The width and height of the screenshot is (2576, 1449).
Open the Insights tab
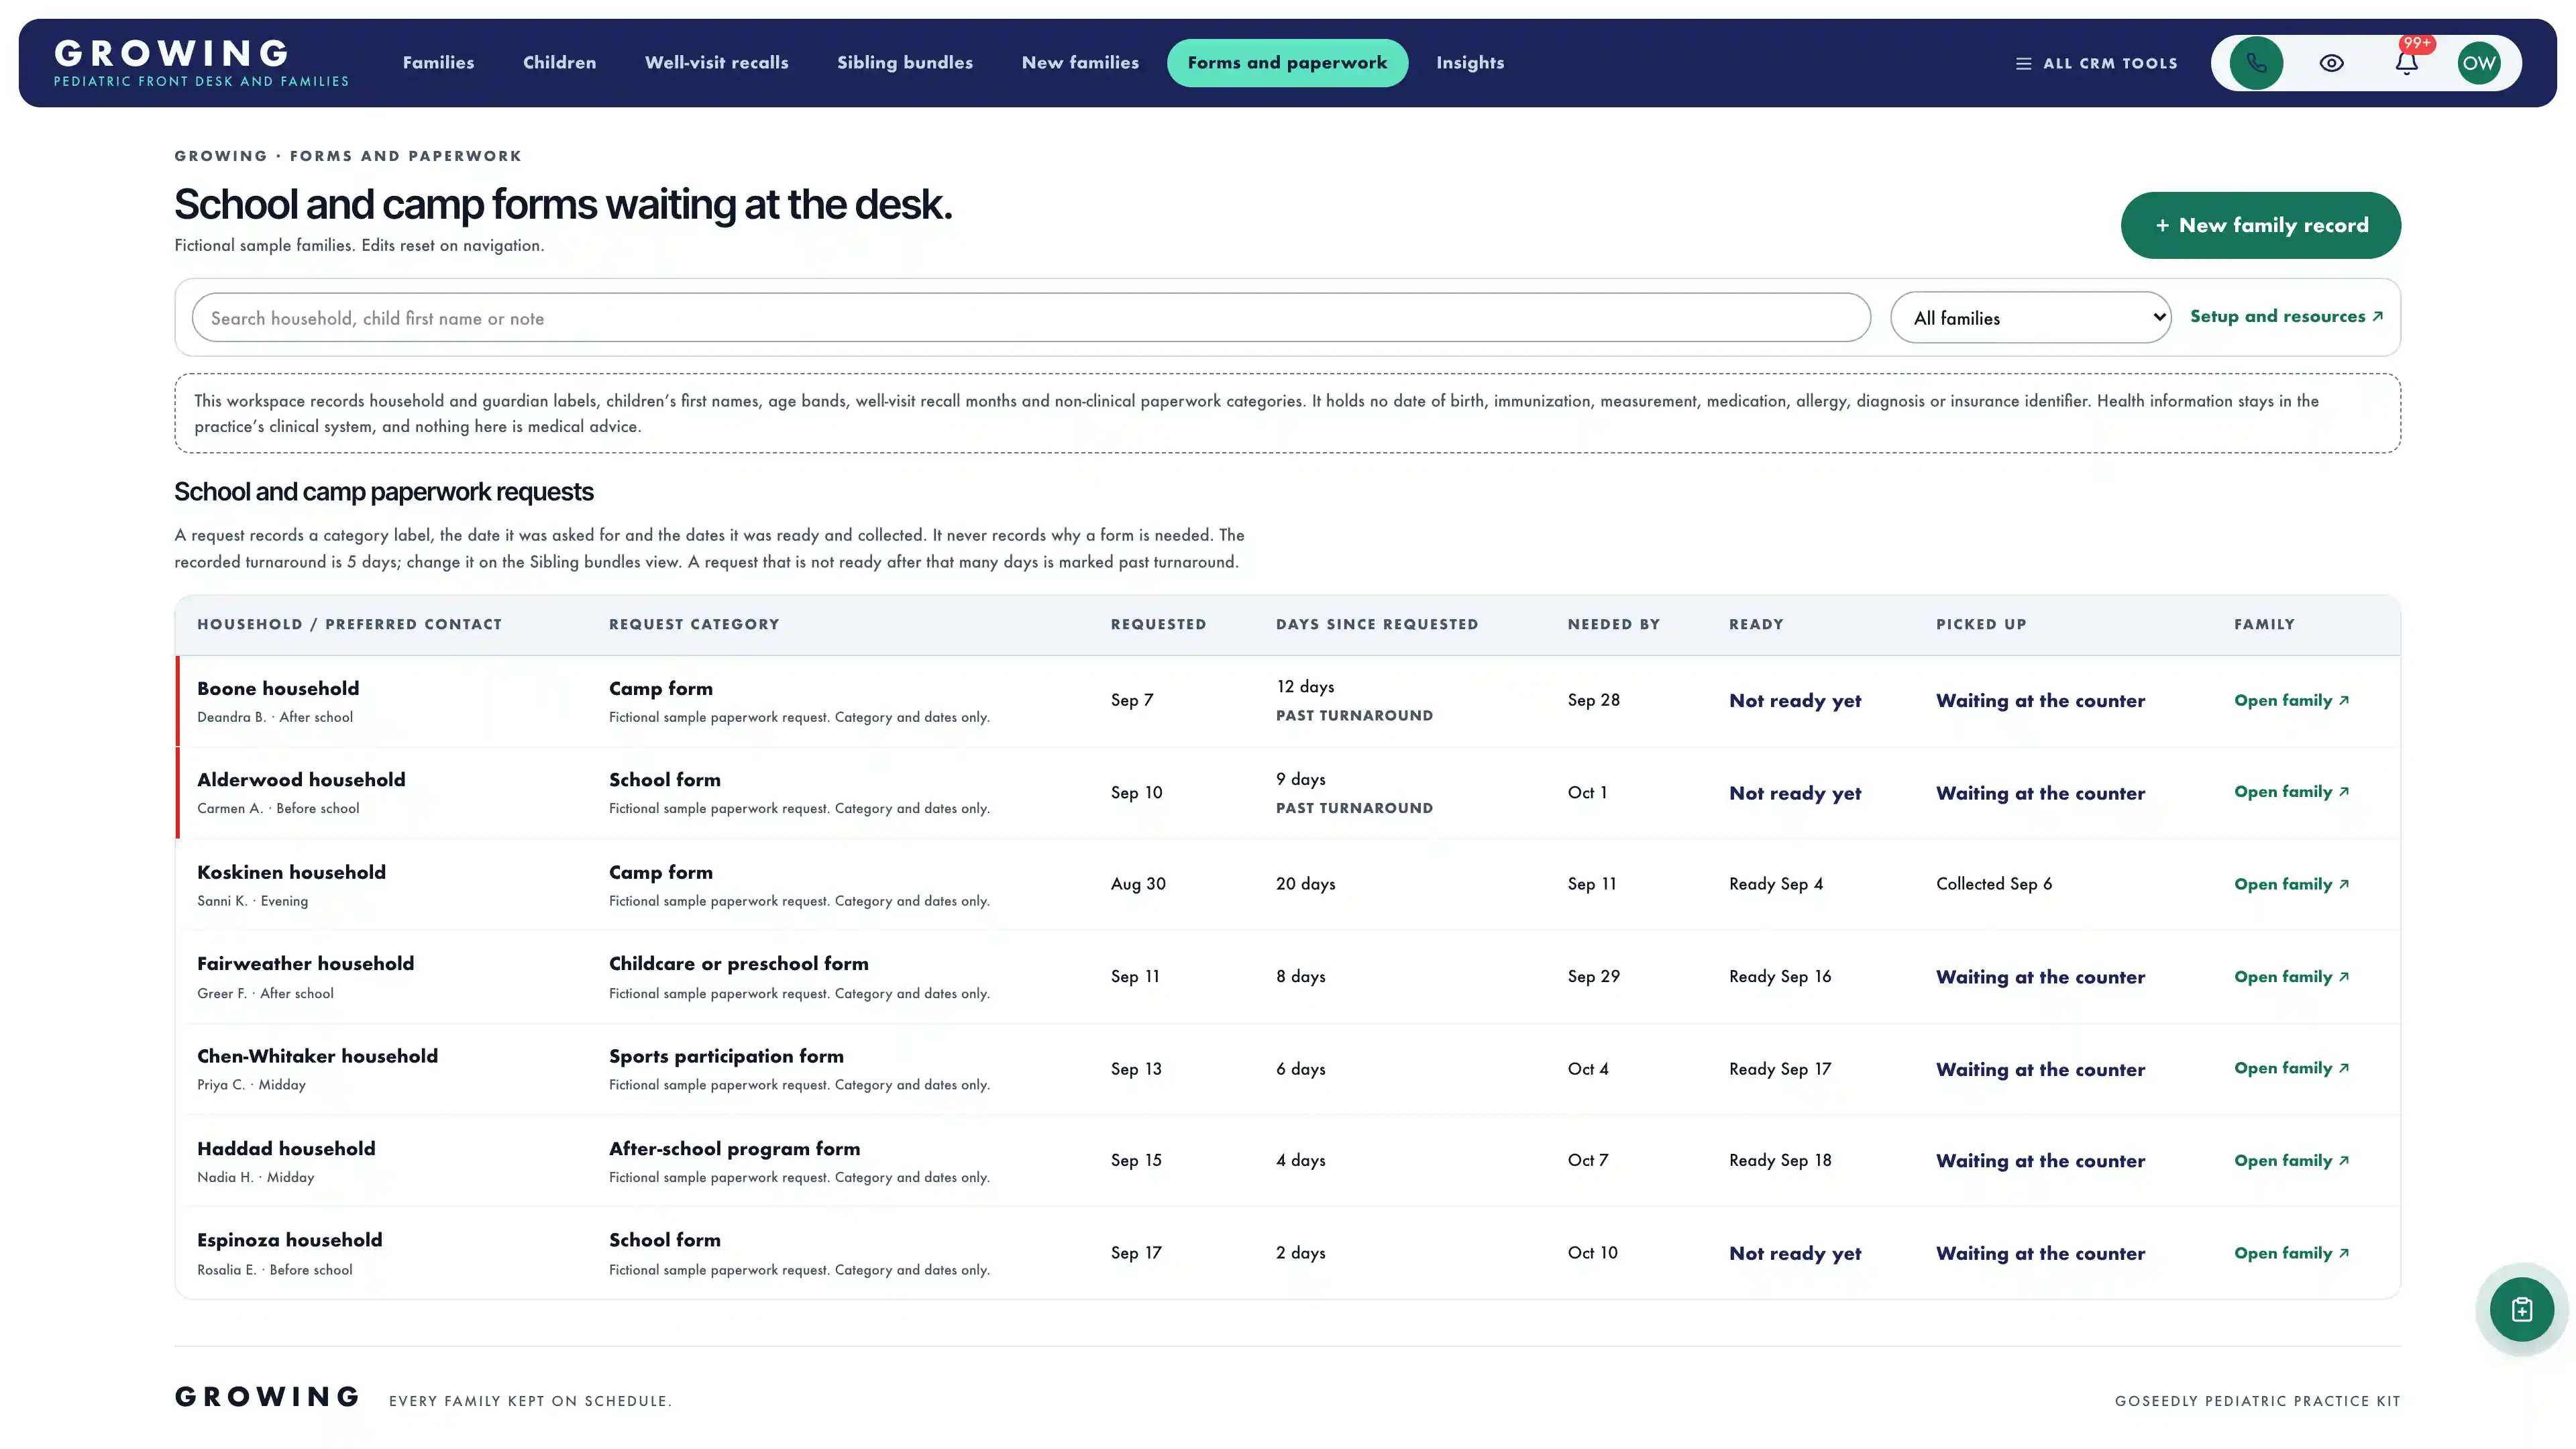click(x=1470, y=63)
